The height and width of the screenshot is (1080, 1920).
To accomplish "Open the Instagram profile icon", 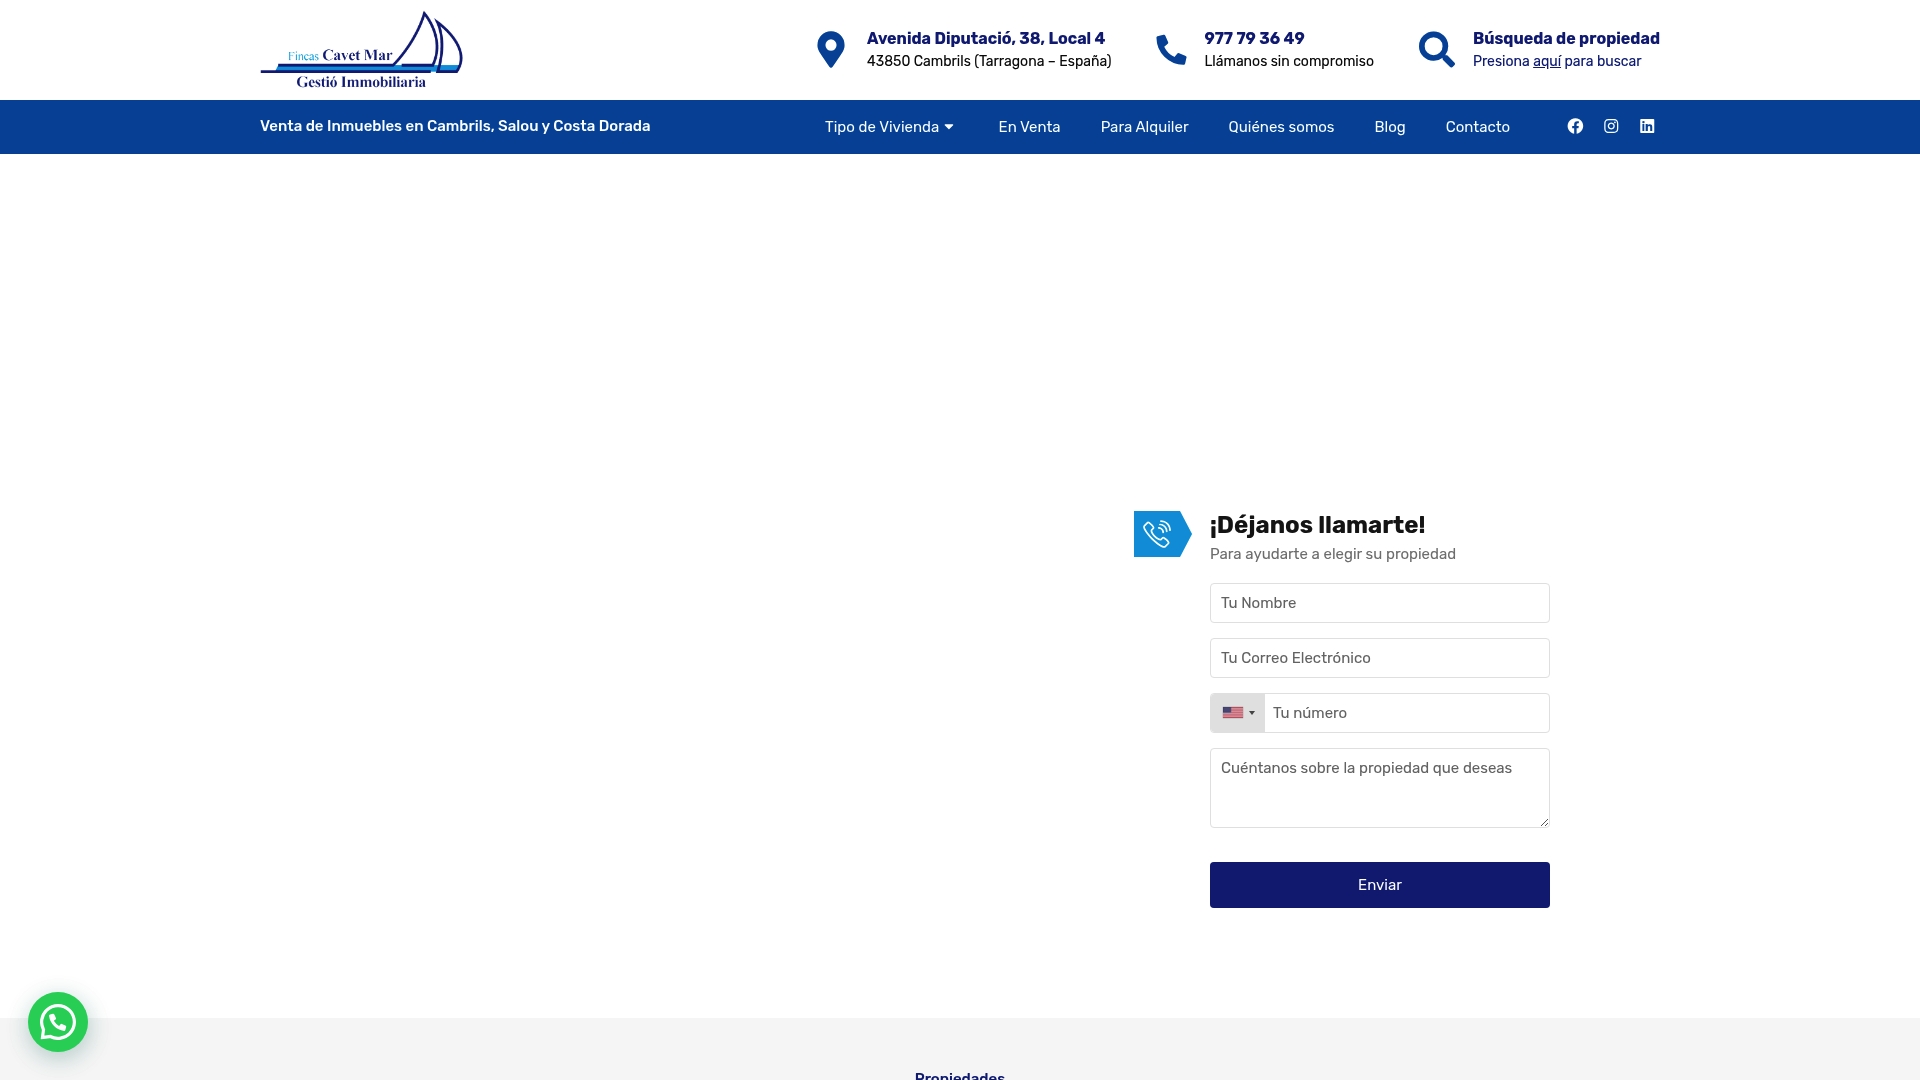I will click(1611, 126).
